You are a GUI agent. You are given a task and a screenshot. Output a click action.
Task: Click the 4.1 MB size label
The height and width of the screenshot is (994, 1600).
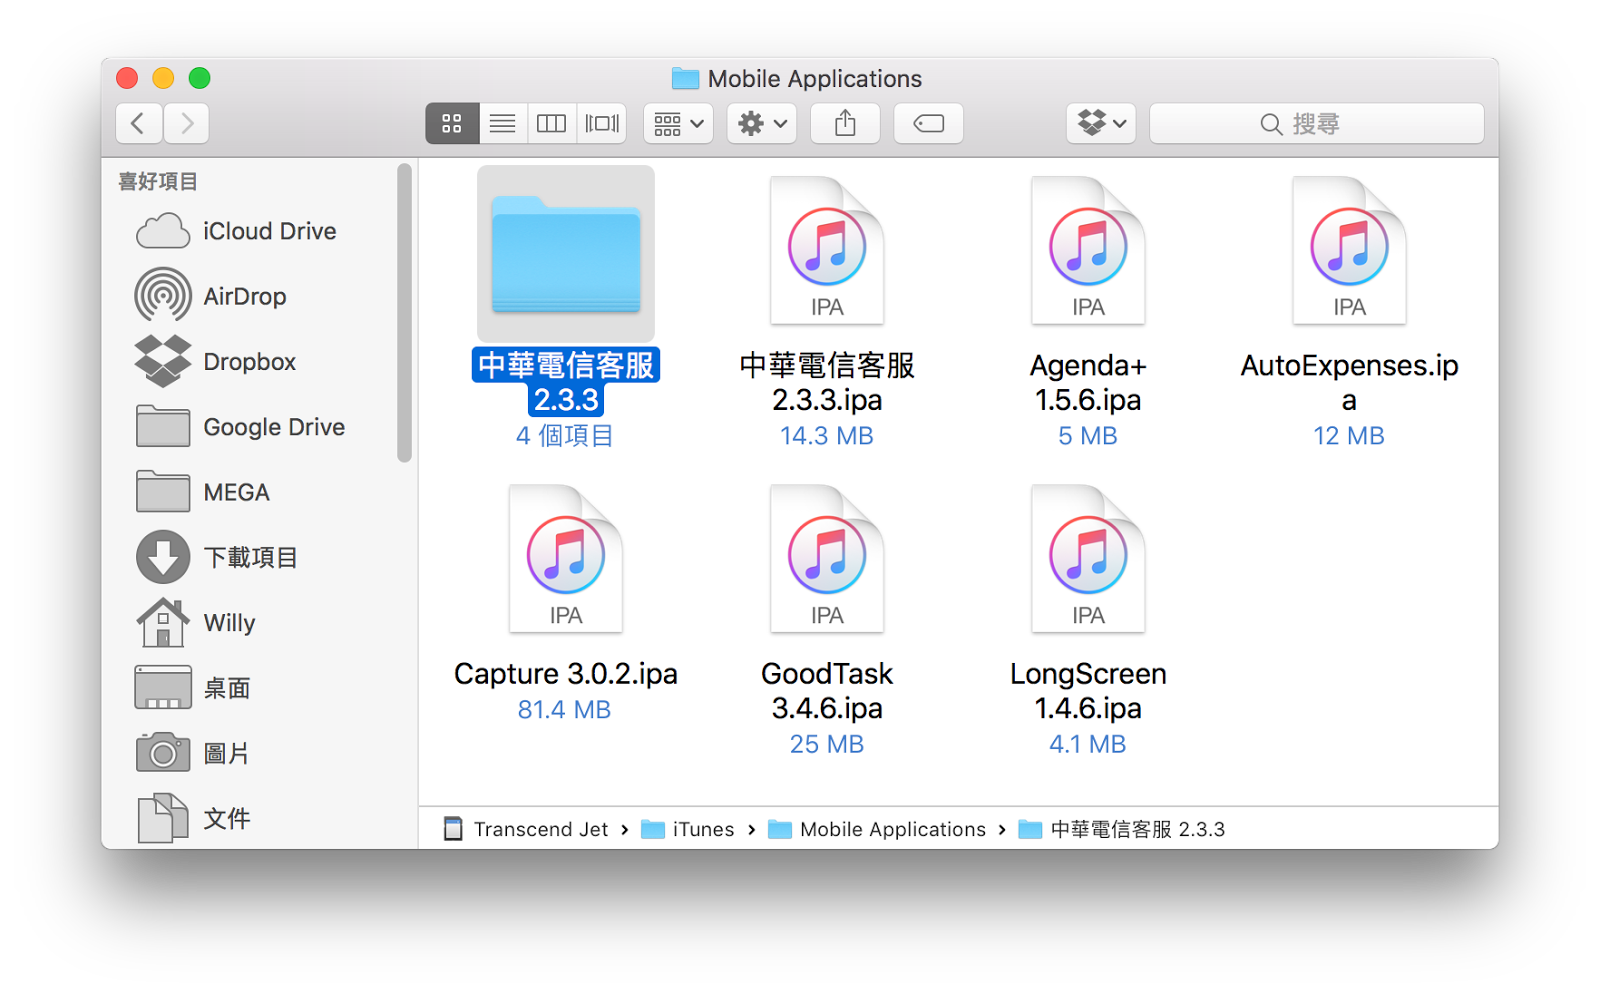pos(1088,744)
